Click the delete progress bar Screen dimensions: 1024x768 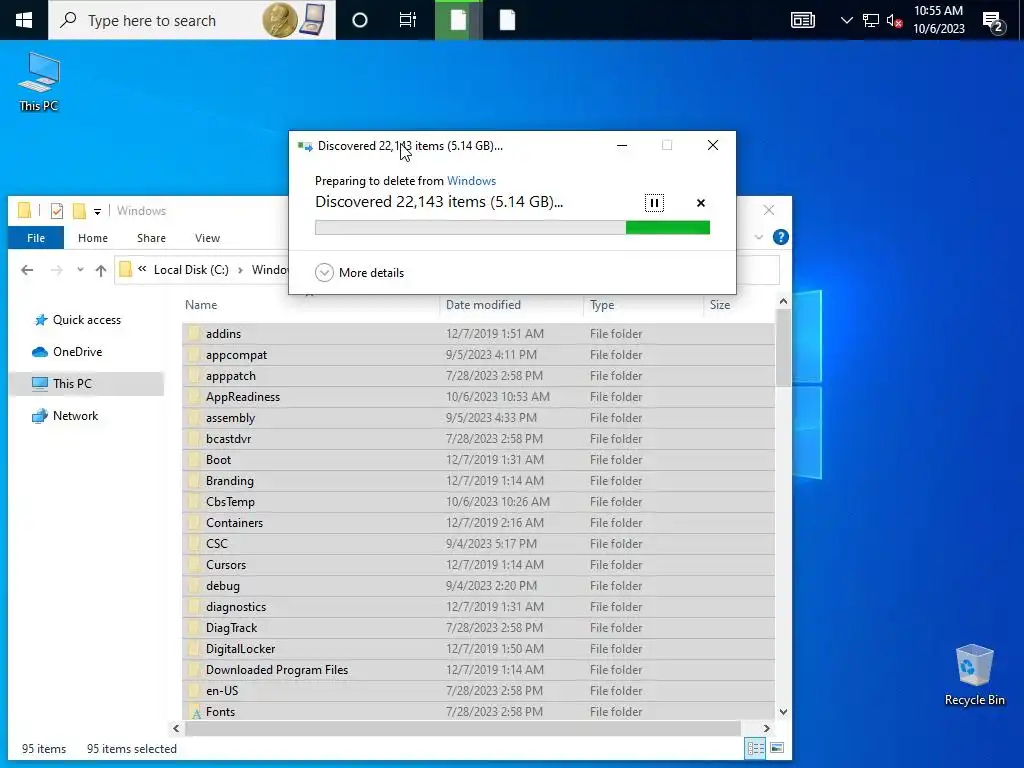tap(512, 227)
